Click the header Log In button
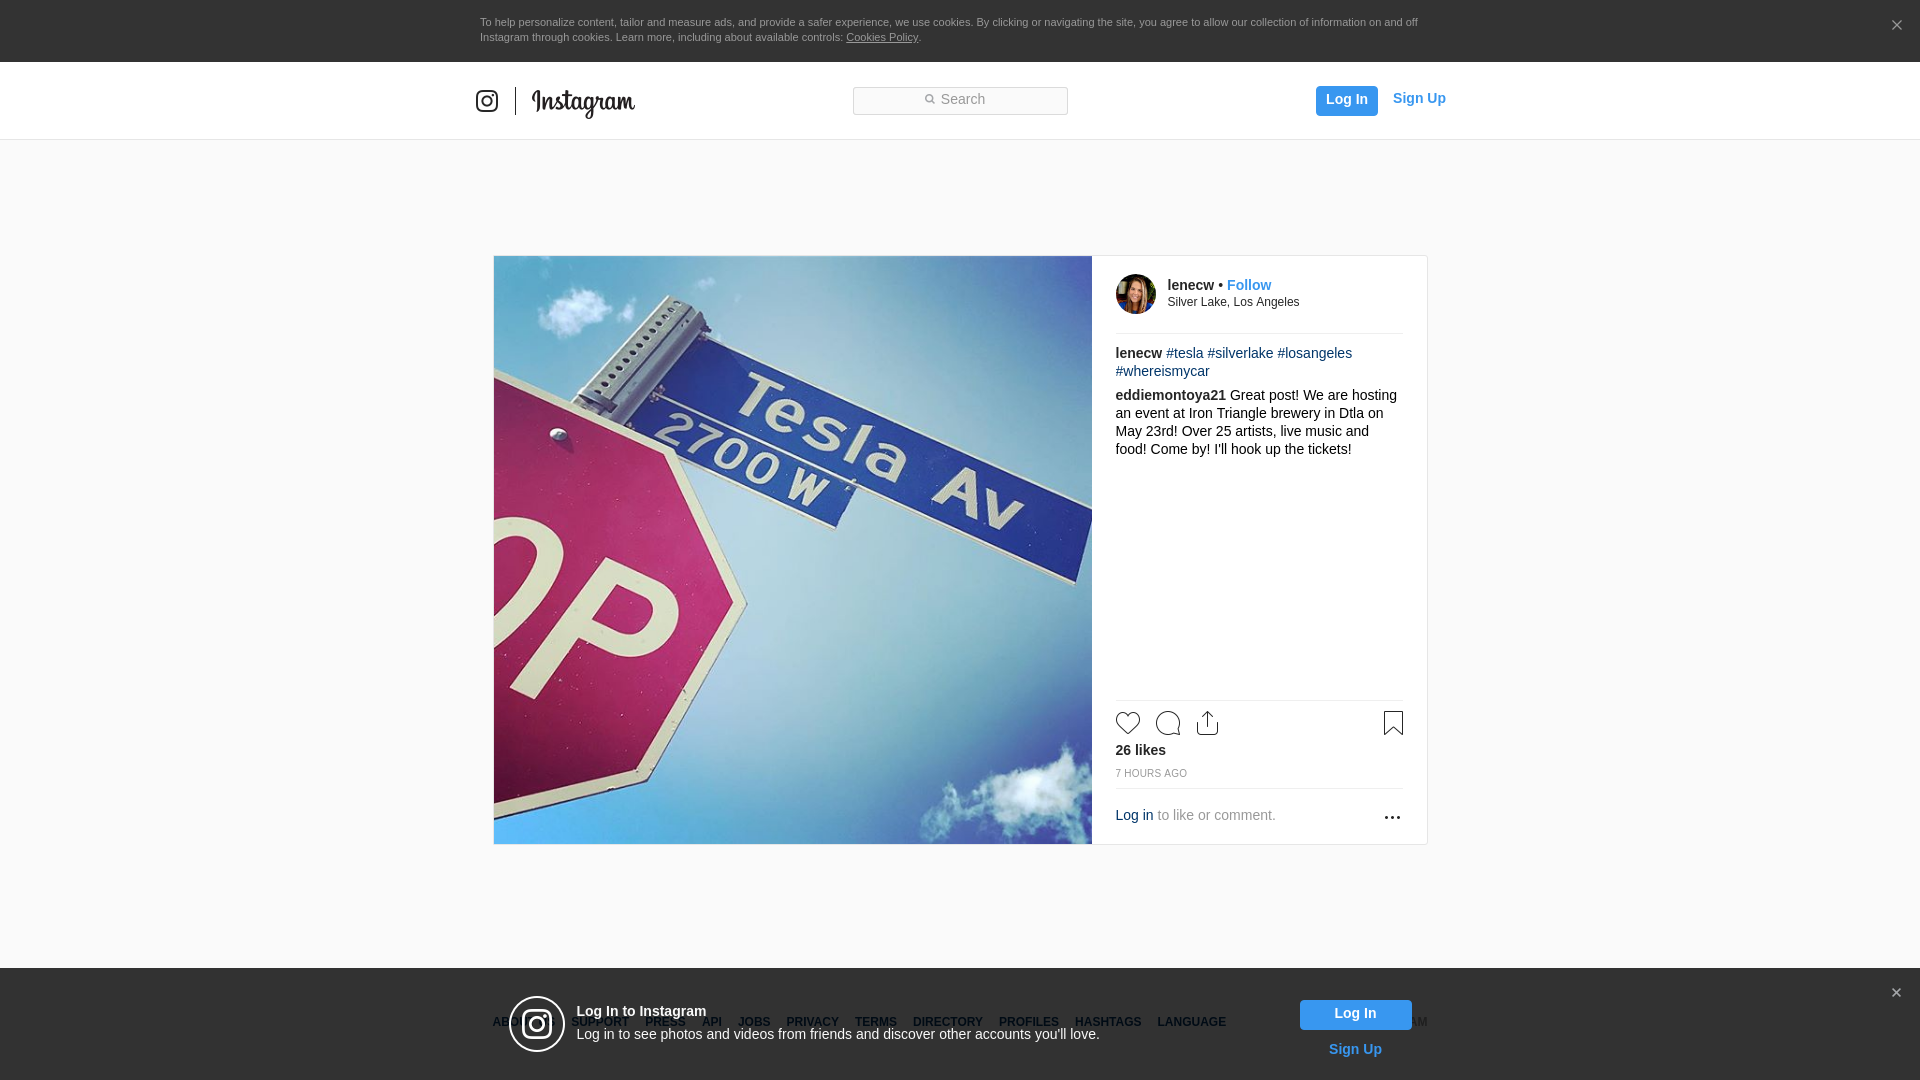Screen dimensions: 1920x1080 (x=1346, y=100)
